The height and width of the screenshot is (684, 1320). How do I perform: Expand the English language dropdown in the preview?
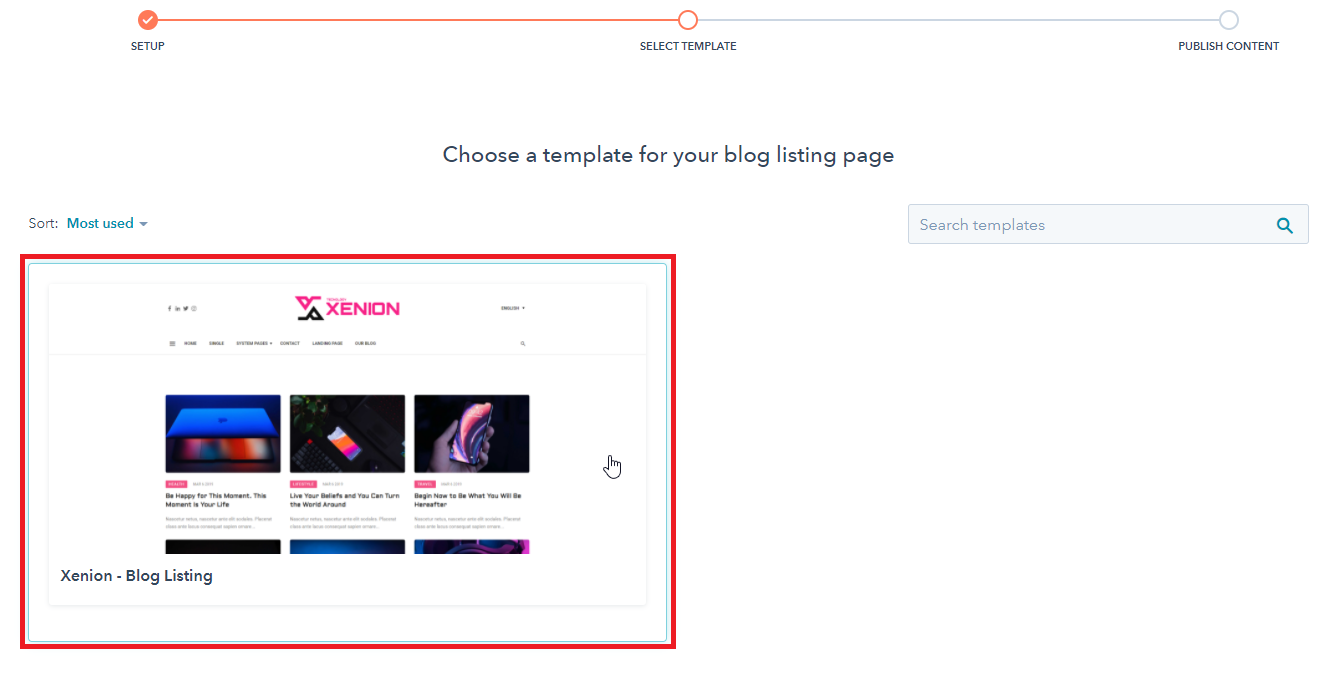[513, 308]
